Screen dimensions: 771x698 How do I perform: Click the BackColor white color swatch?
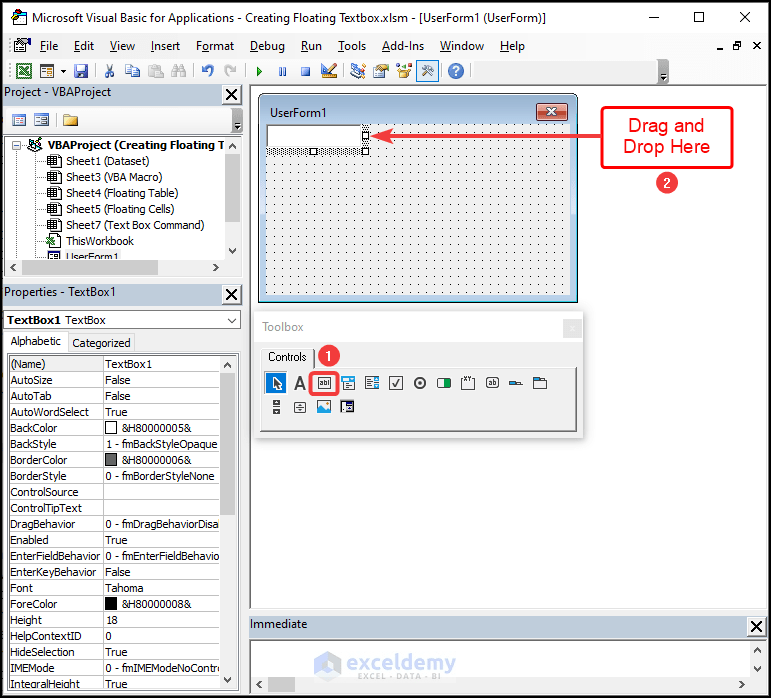111,428
